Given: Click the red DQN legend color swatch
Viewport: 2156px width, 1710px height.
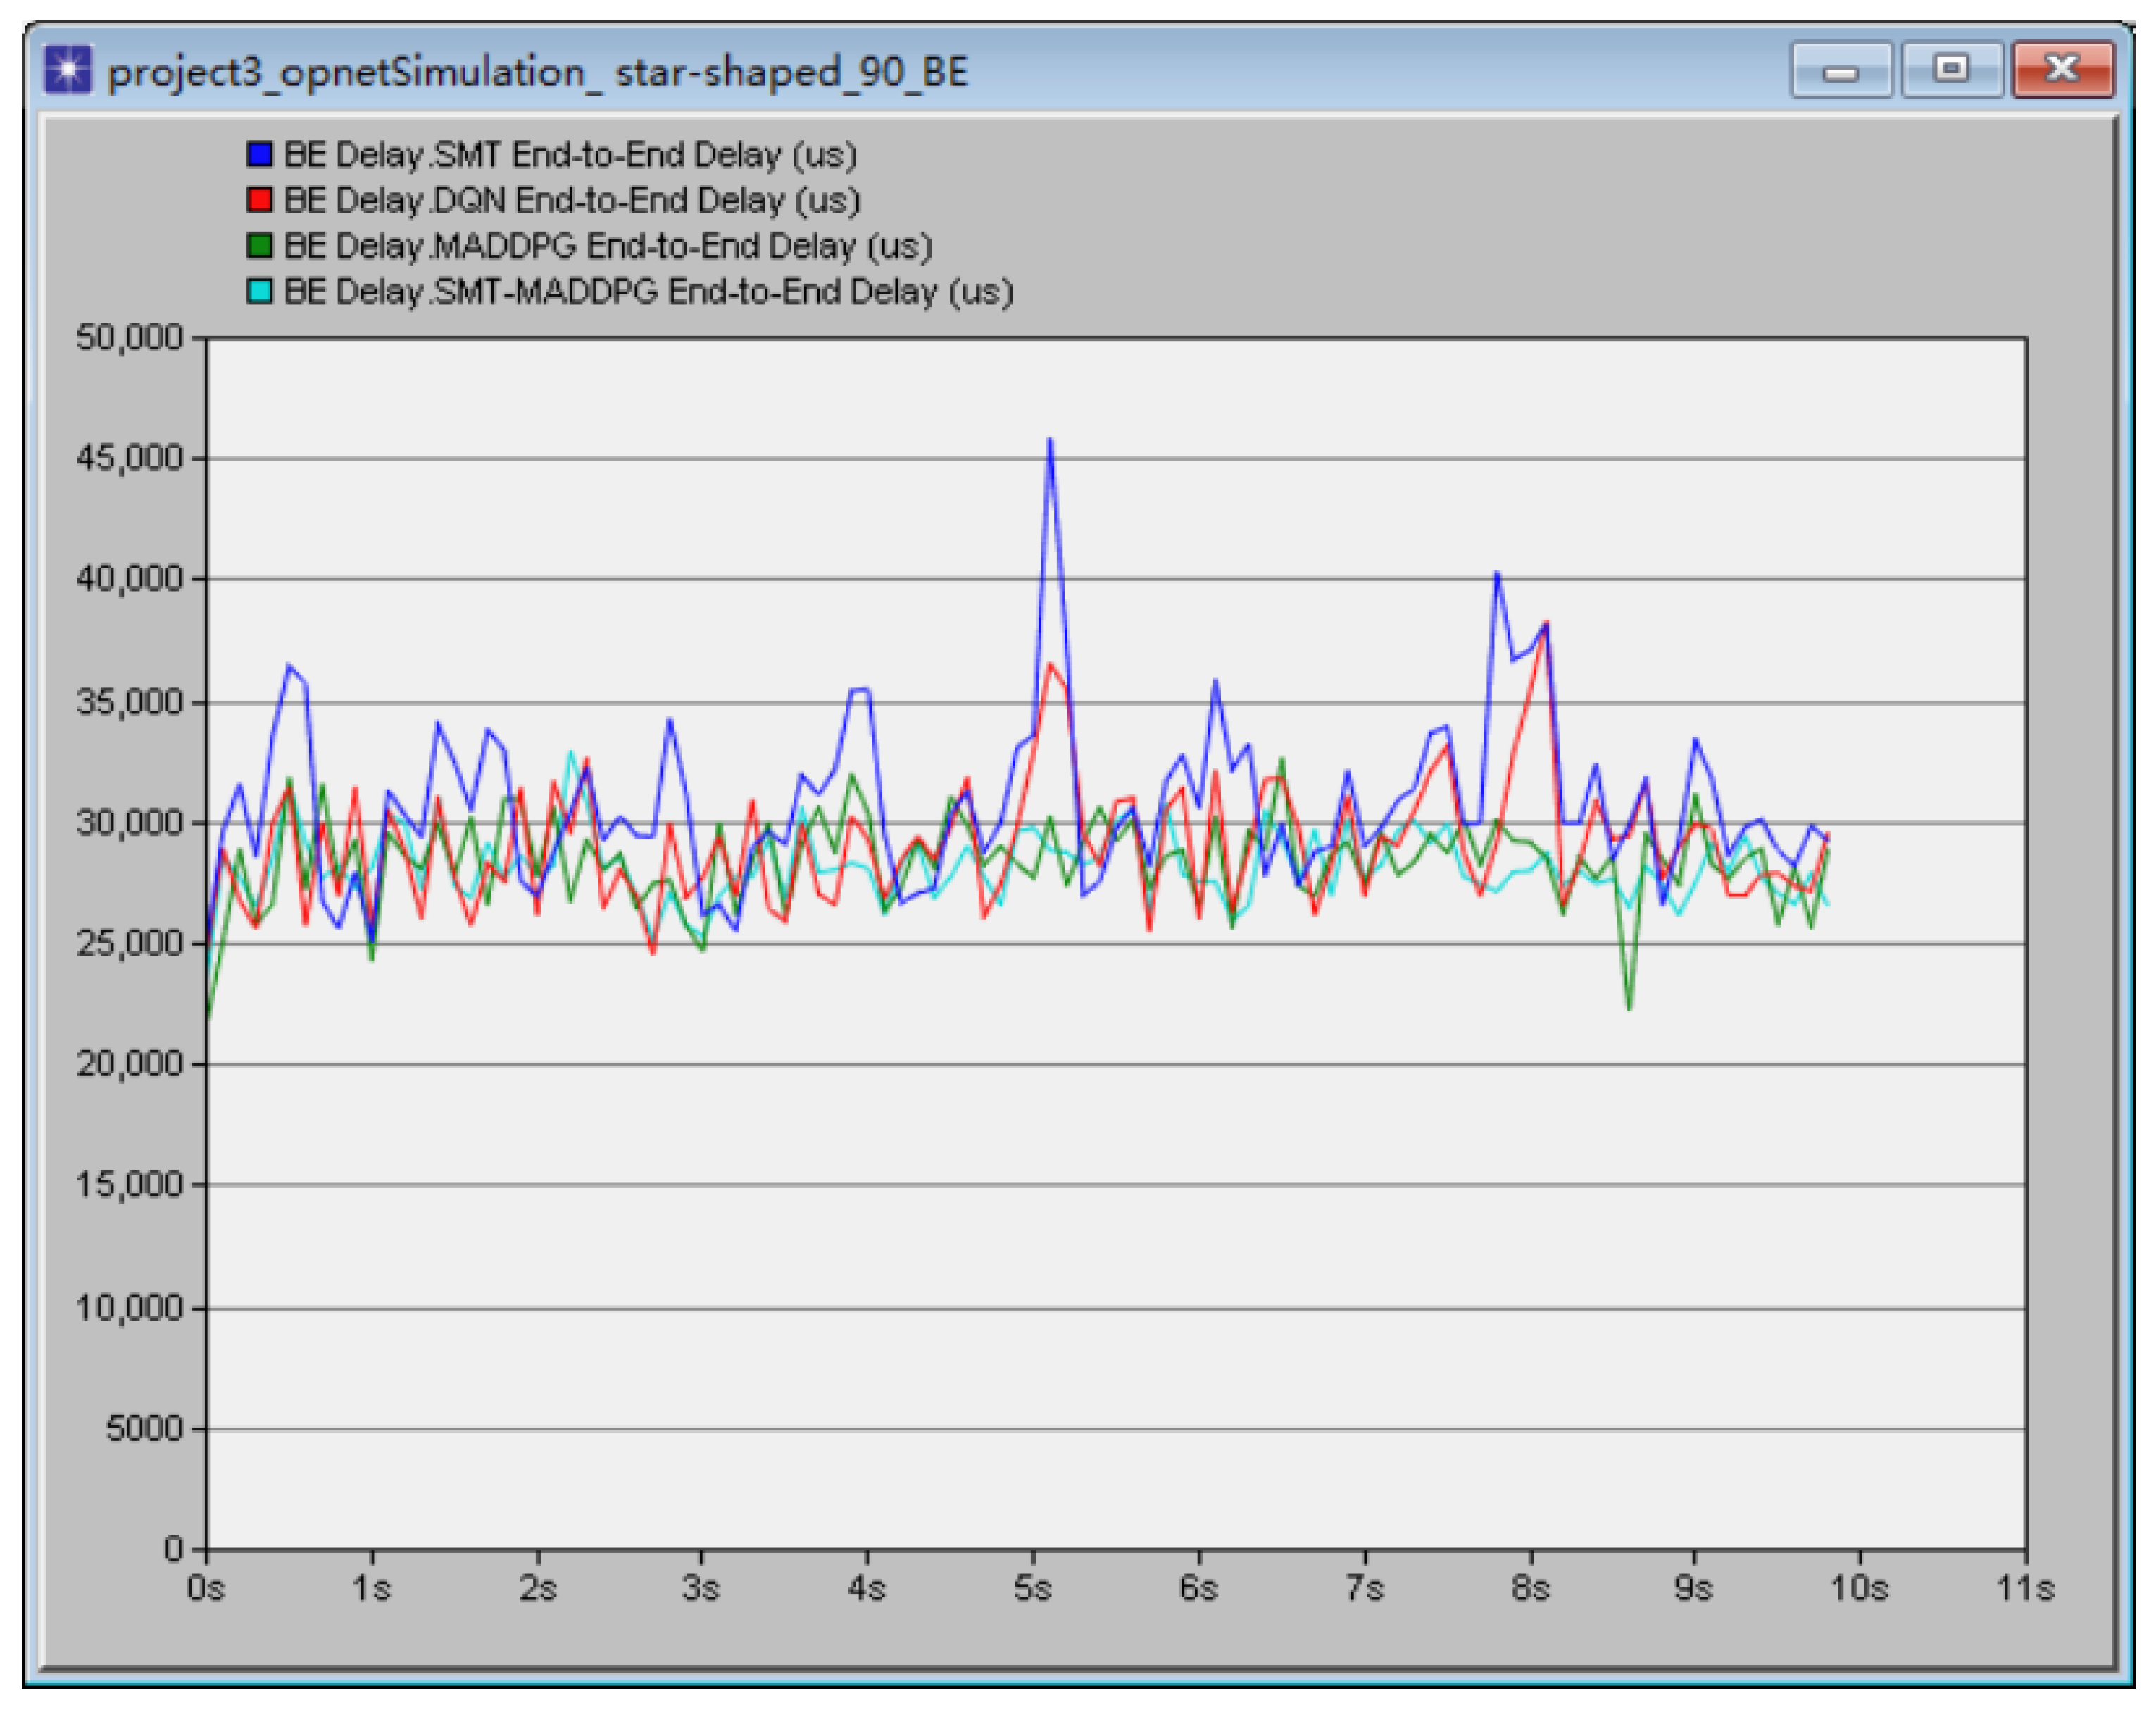Looking at the screenshot, I should [x=259, y=200].
